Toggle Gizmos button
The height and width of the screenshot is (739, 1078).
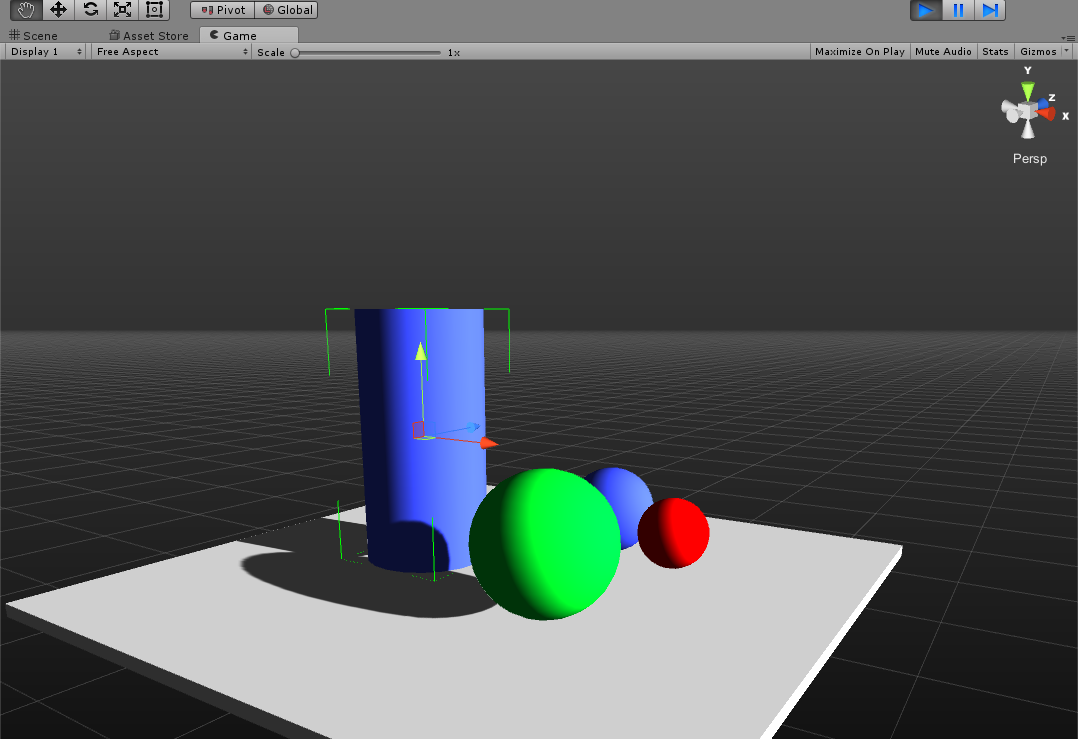[x=1038, y=52]
